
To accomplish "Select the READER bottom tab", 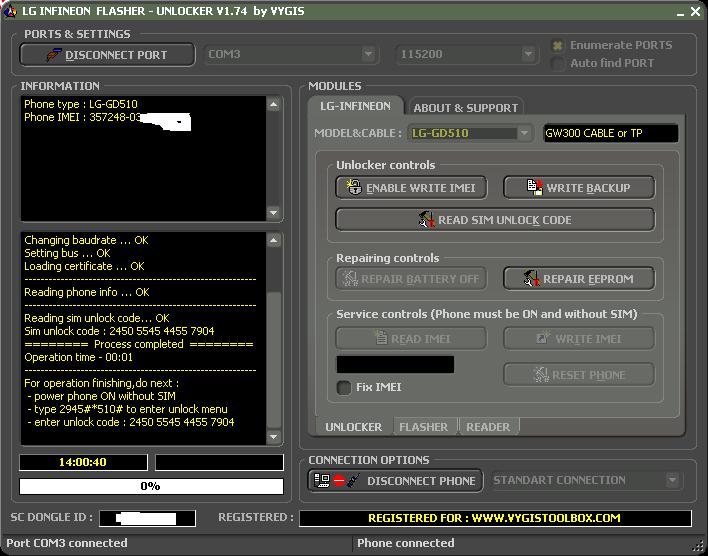I will tap(488, 427).
